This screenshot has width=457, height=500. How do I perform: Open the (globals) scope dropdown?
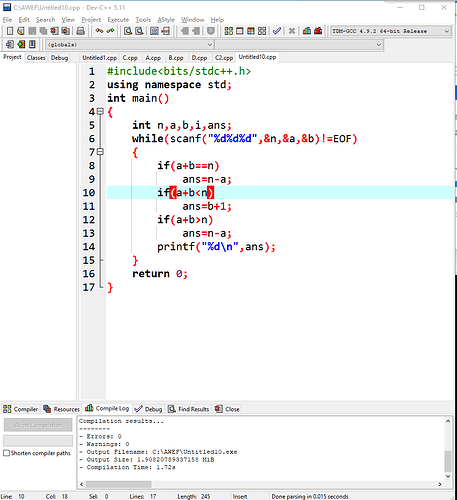point(129,44)
